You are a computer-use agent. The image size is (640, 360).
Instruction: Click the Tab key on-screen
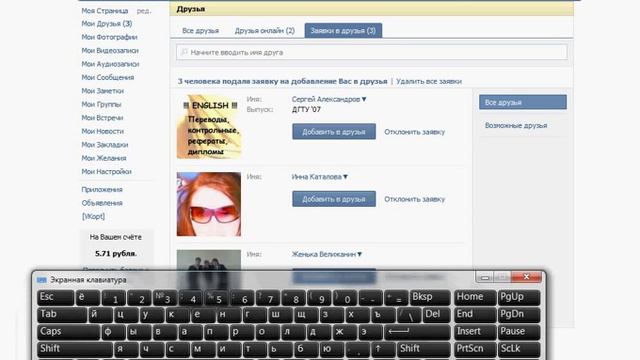point(62,315)
